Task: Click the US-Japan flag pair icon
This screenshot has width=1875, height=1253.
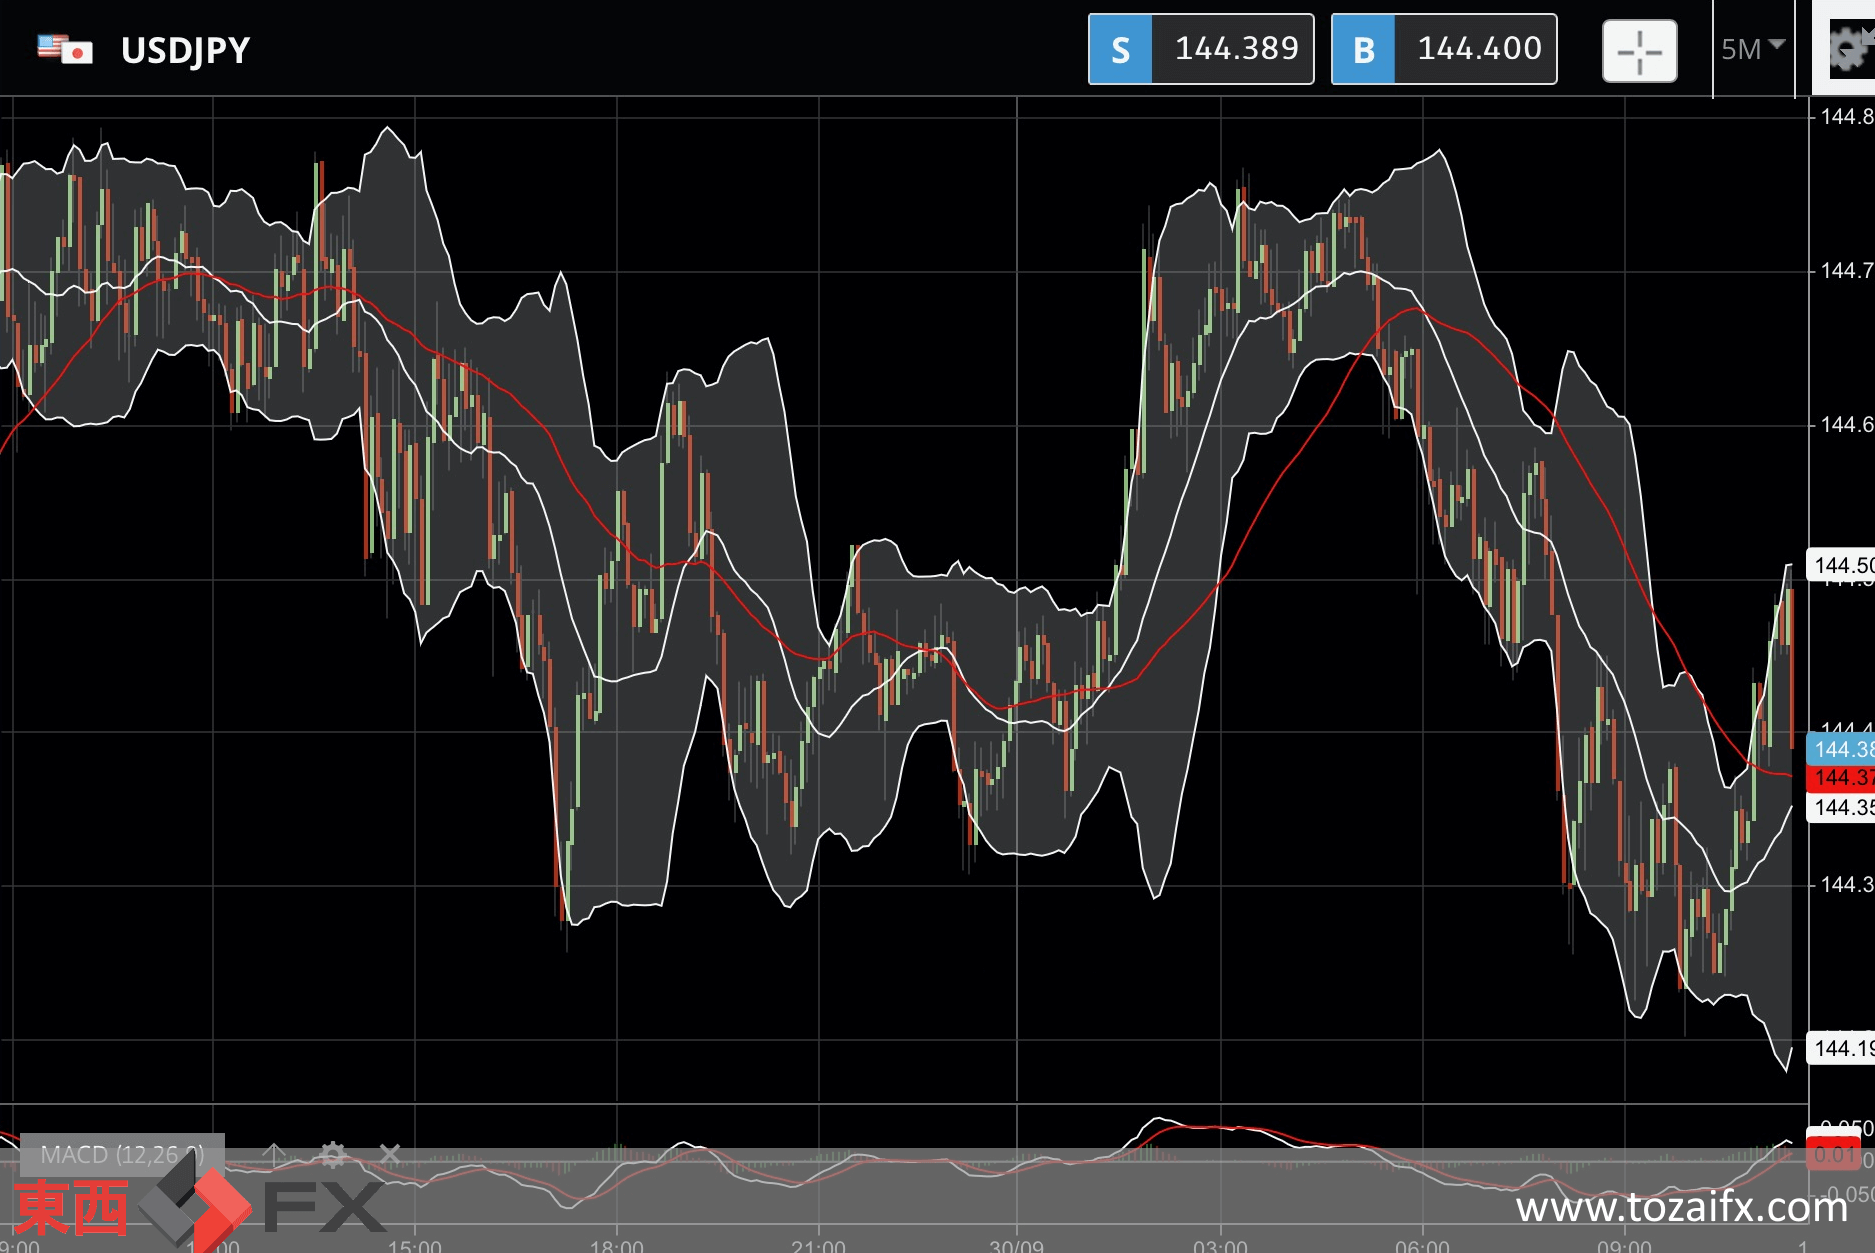Action: 65,49
